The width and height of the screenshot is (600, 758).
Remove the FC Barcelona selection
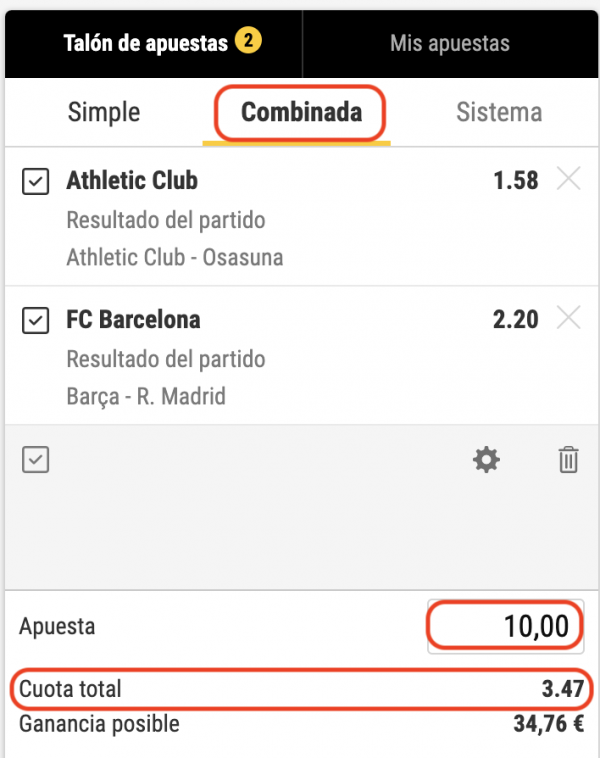click(x=567, y=319)
